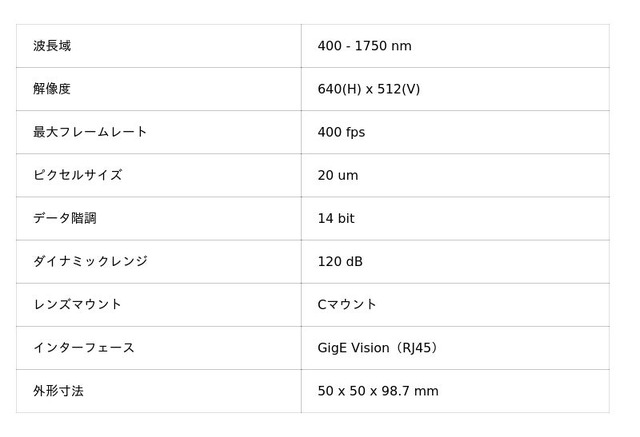Screen dimensions: 640x437
Task: Select the 14 bit value cell
Action: (336, 218)
